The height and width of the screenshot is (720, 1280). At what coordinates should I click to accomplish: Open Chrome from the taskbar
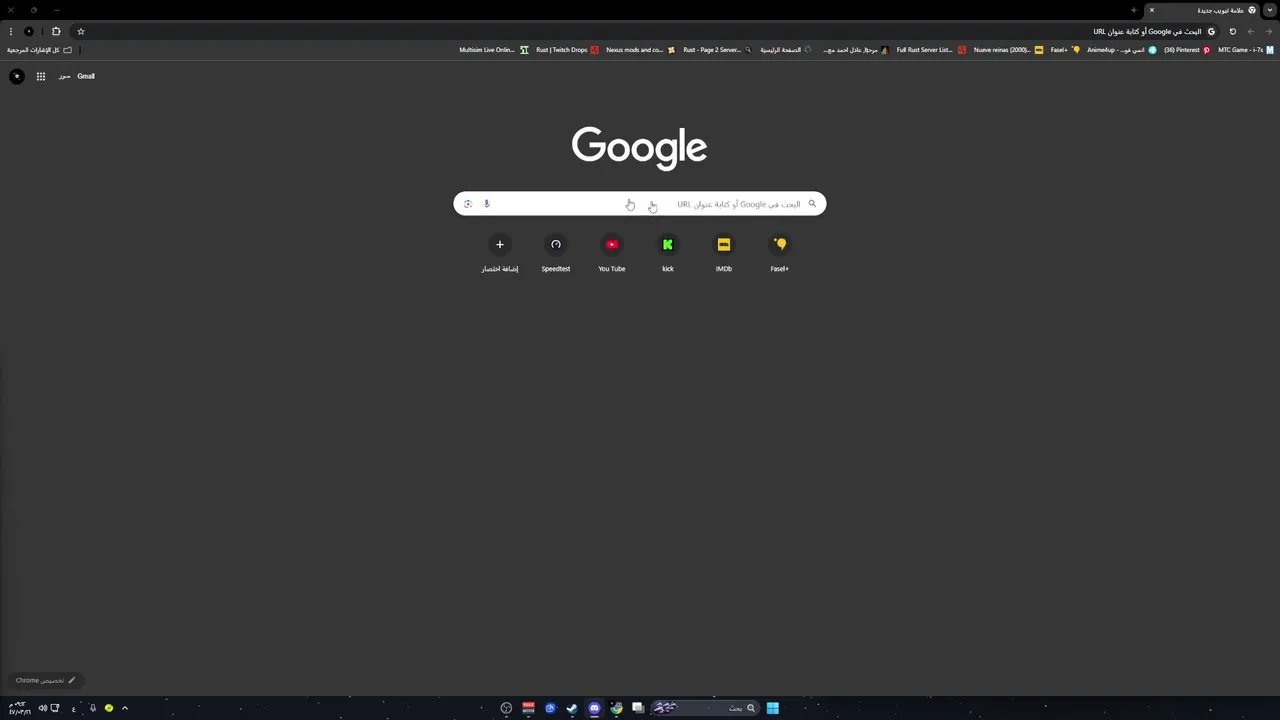pyautogui.click(x=616, y=708)
